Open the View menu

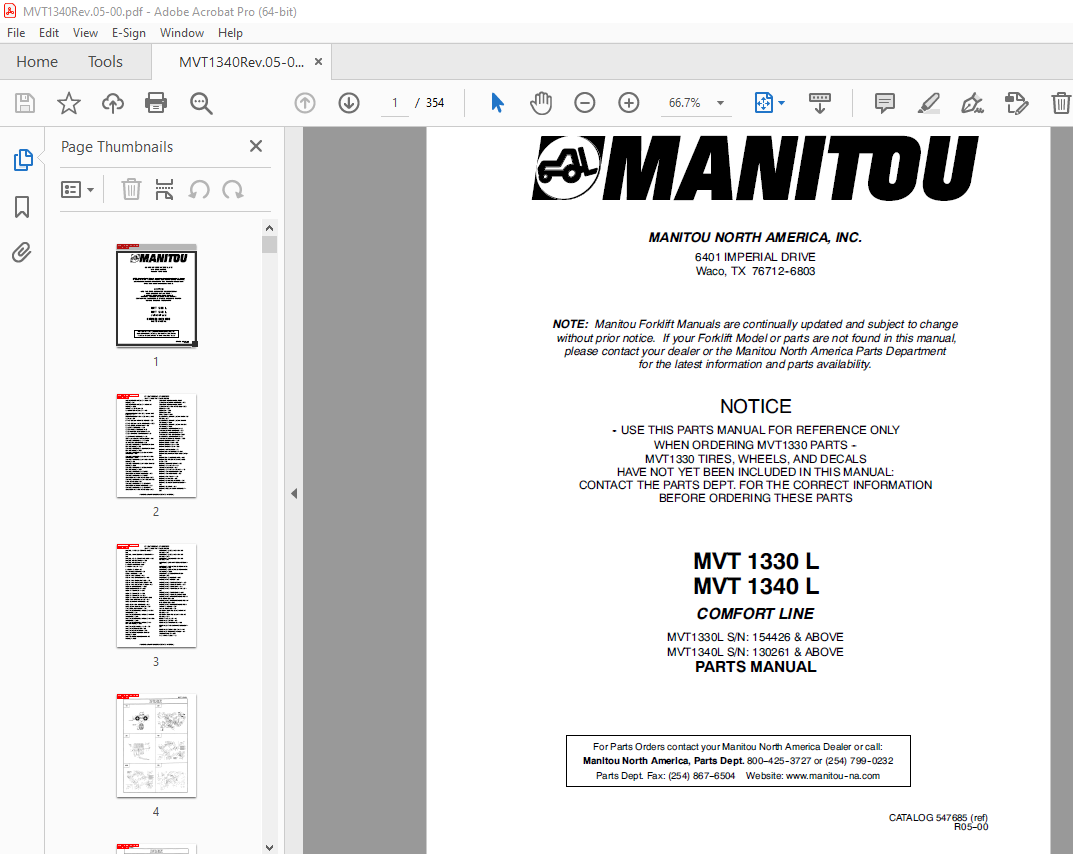(86, 33)
